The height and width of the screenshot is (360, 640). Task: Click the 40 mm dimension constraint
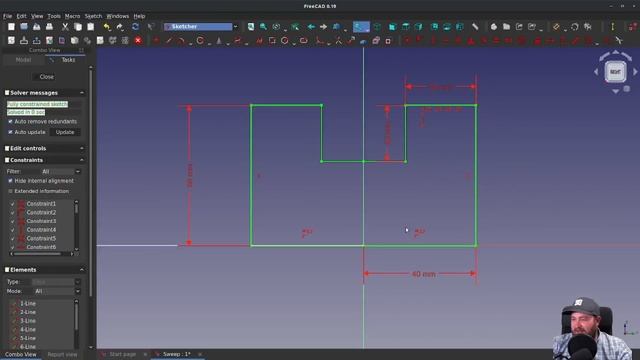(423, 274)
